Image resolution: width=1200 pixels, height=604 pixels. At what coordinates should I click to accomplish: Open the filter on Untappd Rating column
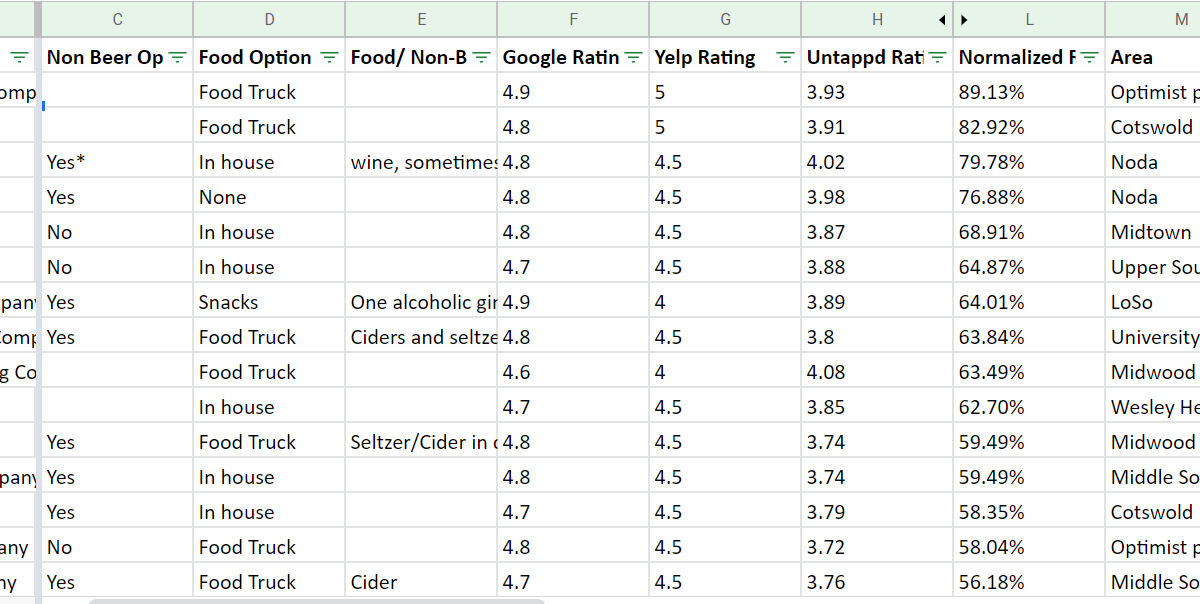pyautogui.click(x=936, y=57)
